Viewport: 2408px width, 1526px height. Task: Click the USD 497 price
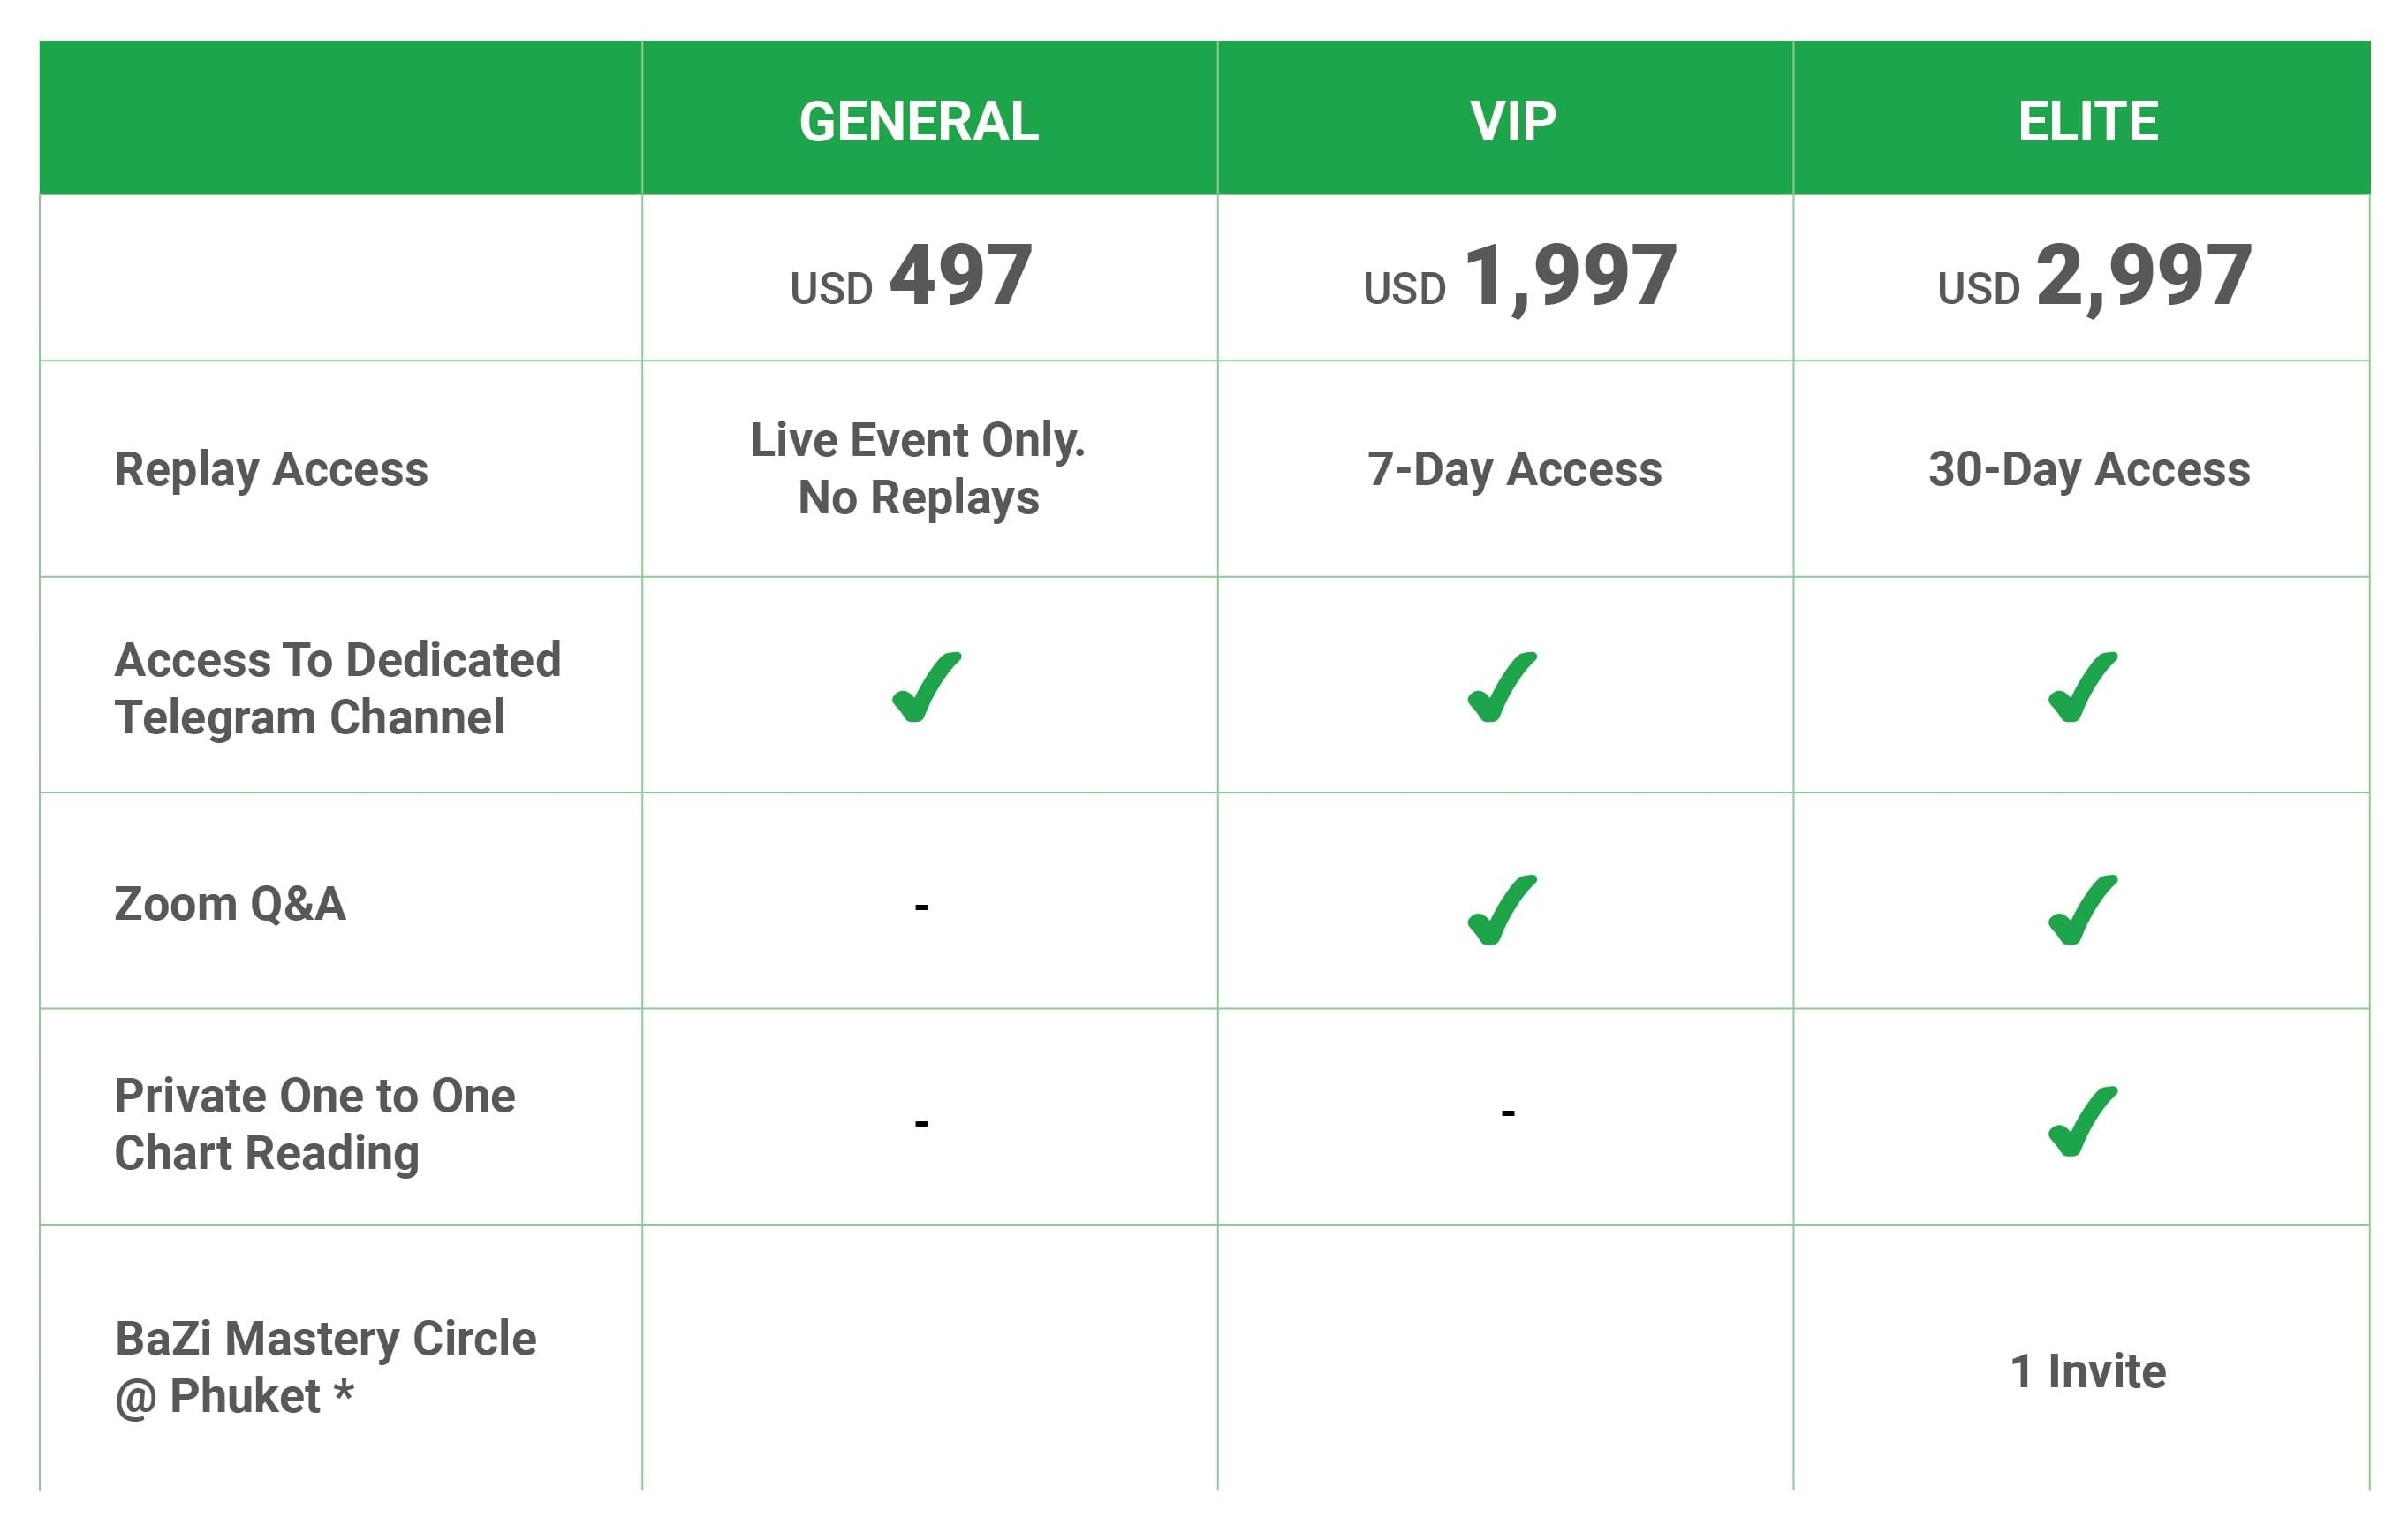[911, 277]
